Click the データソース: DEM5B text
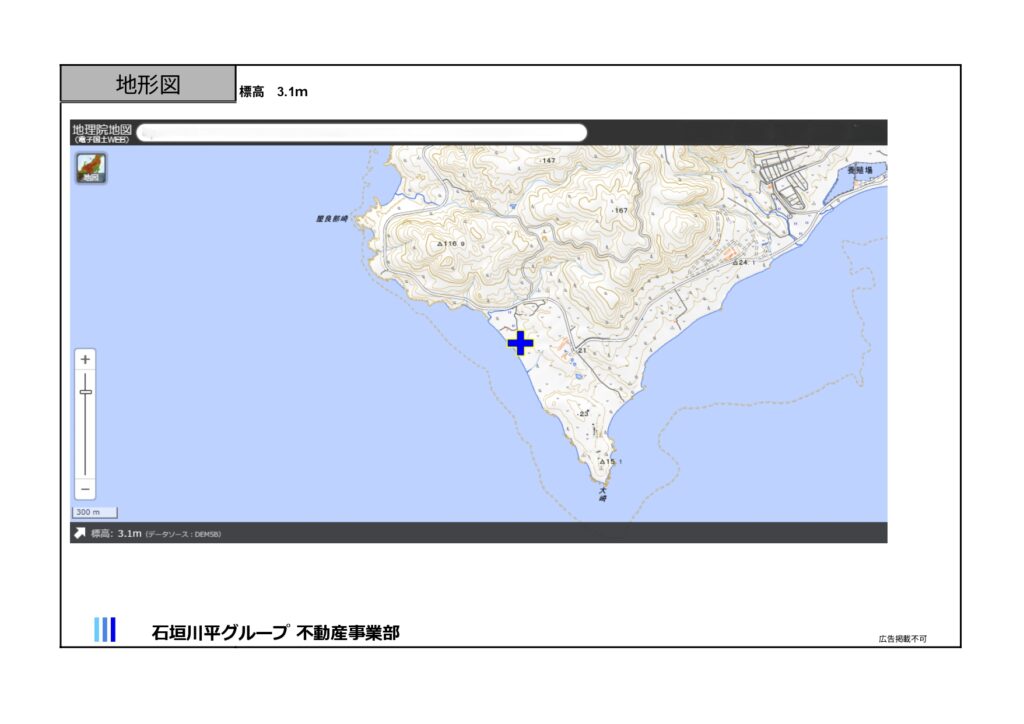This screenshot has height=724, width=1024. point(183,534)
